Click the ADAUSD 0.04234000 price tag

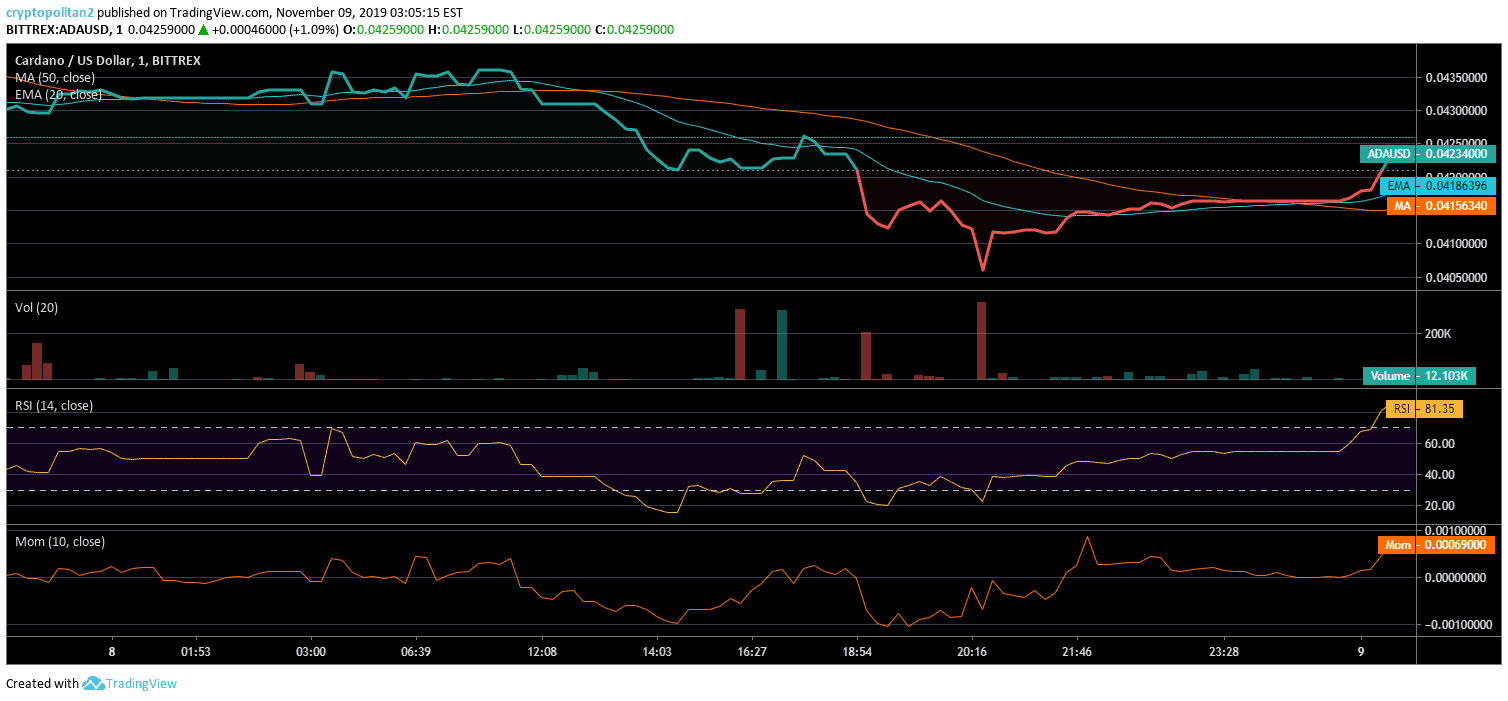(x=1427, y=154)
